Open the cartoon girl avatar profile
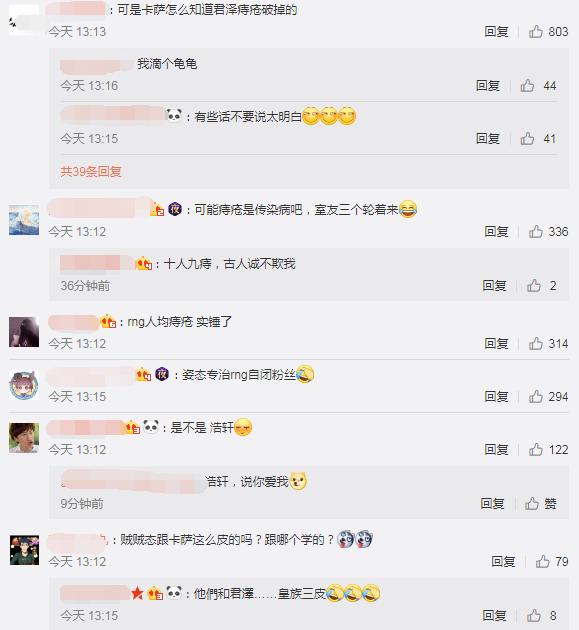This screenshot has width=579, height=630. click(24, 385)
